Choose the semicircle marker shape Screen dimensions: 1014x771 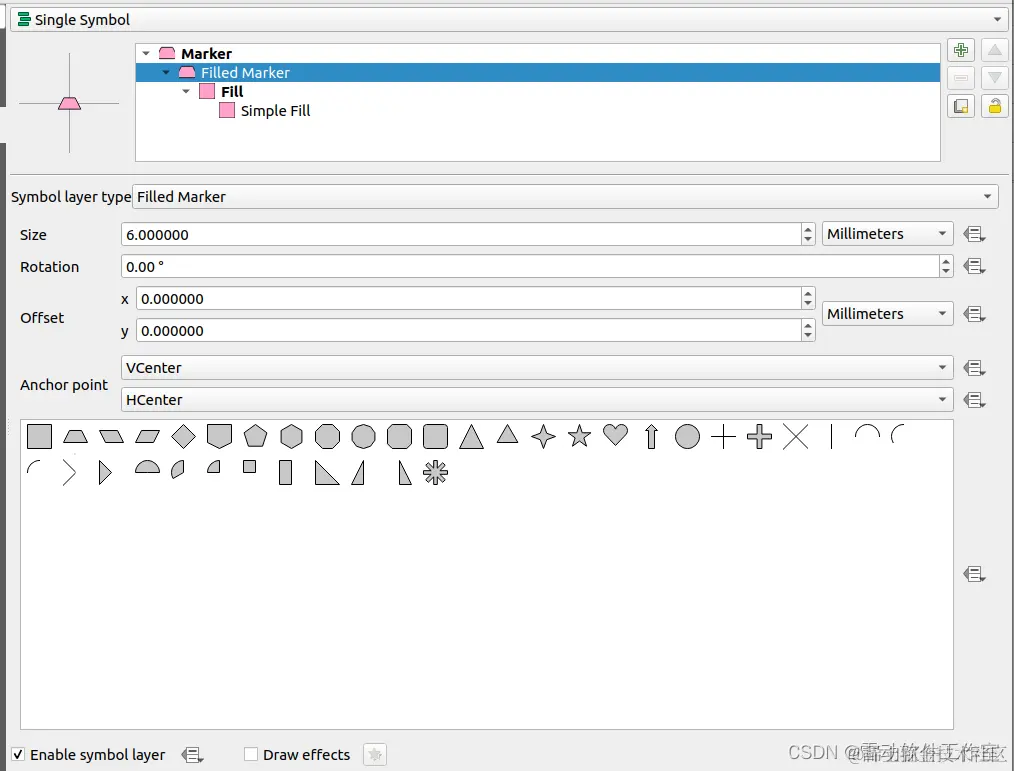click(147, 467)
